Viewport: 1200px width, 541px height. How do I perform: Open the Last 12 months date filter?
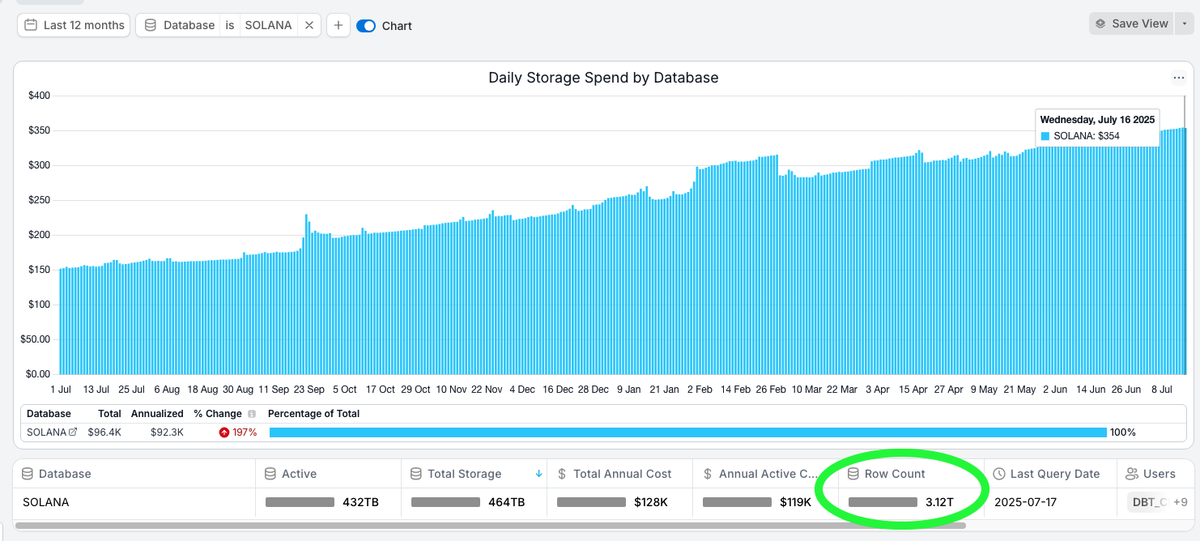(74, 25)
